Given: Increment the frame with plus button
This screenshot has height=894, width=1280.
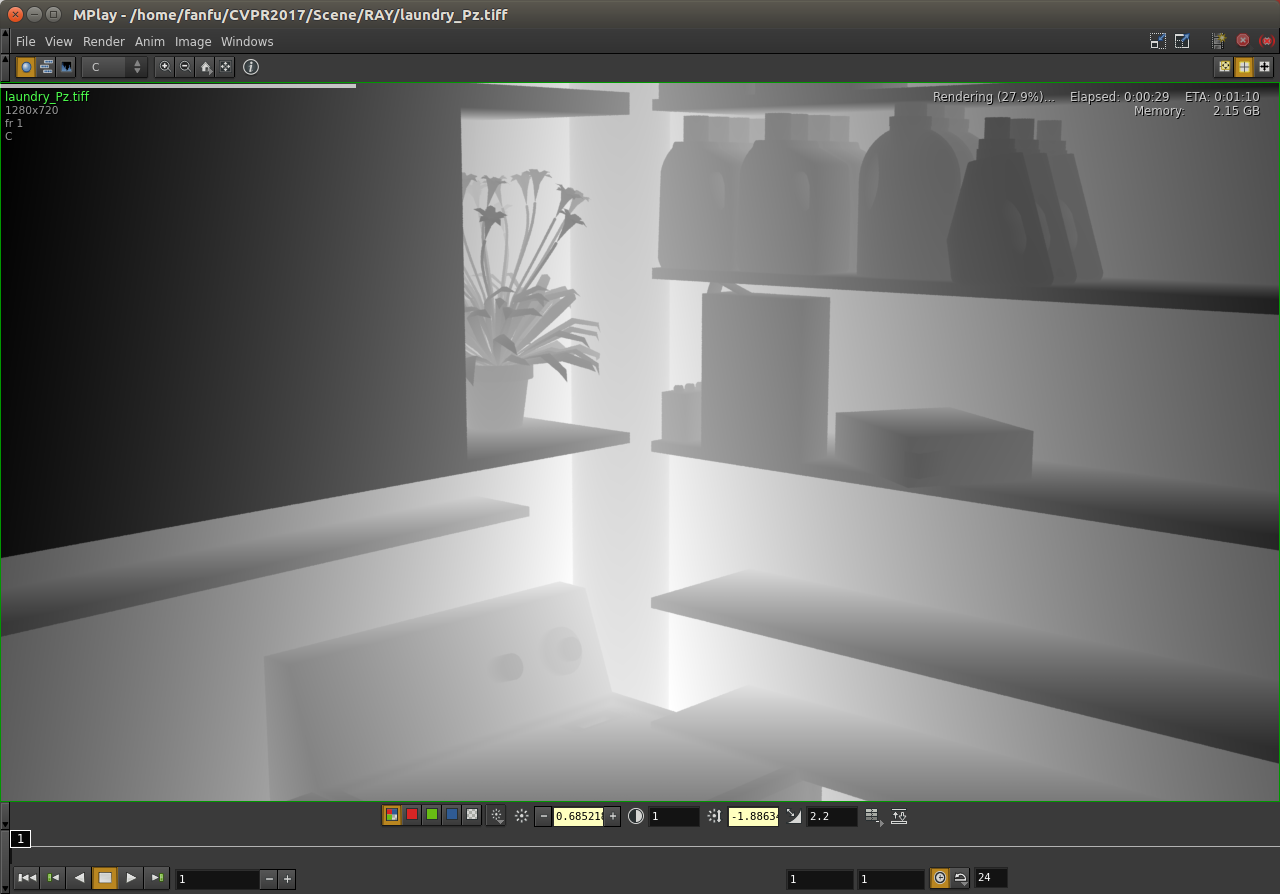Looking at the screenshot, I should point(287,879).
